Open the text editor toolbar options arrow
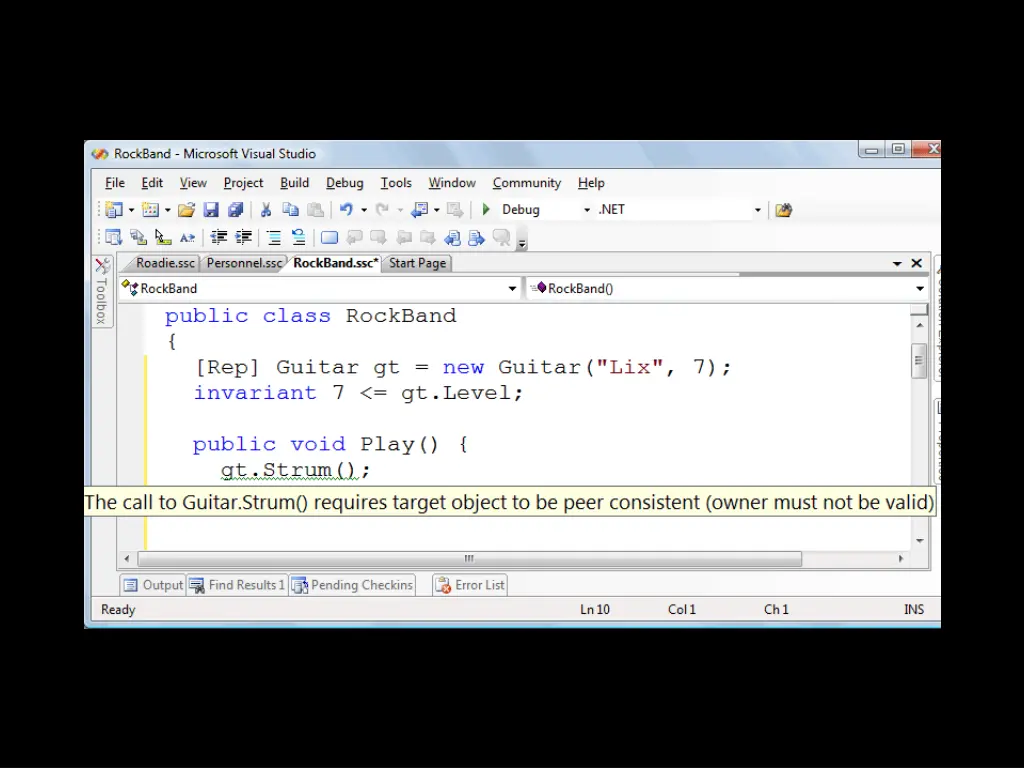Viewport: 1024px width, 768px height. click(x=522, y=244)
